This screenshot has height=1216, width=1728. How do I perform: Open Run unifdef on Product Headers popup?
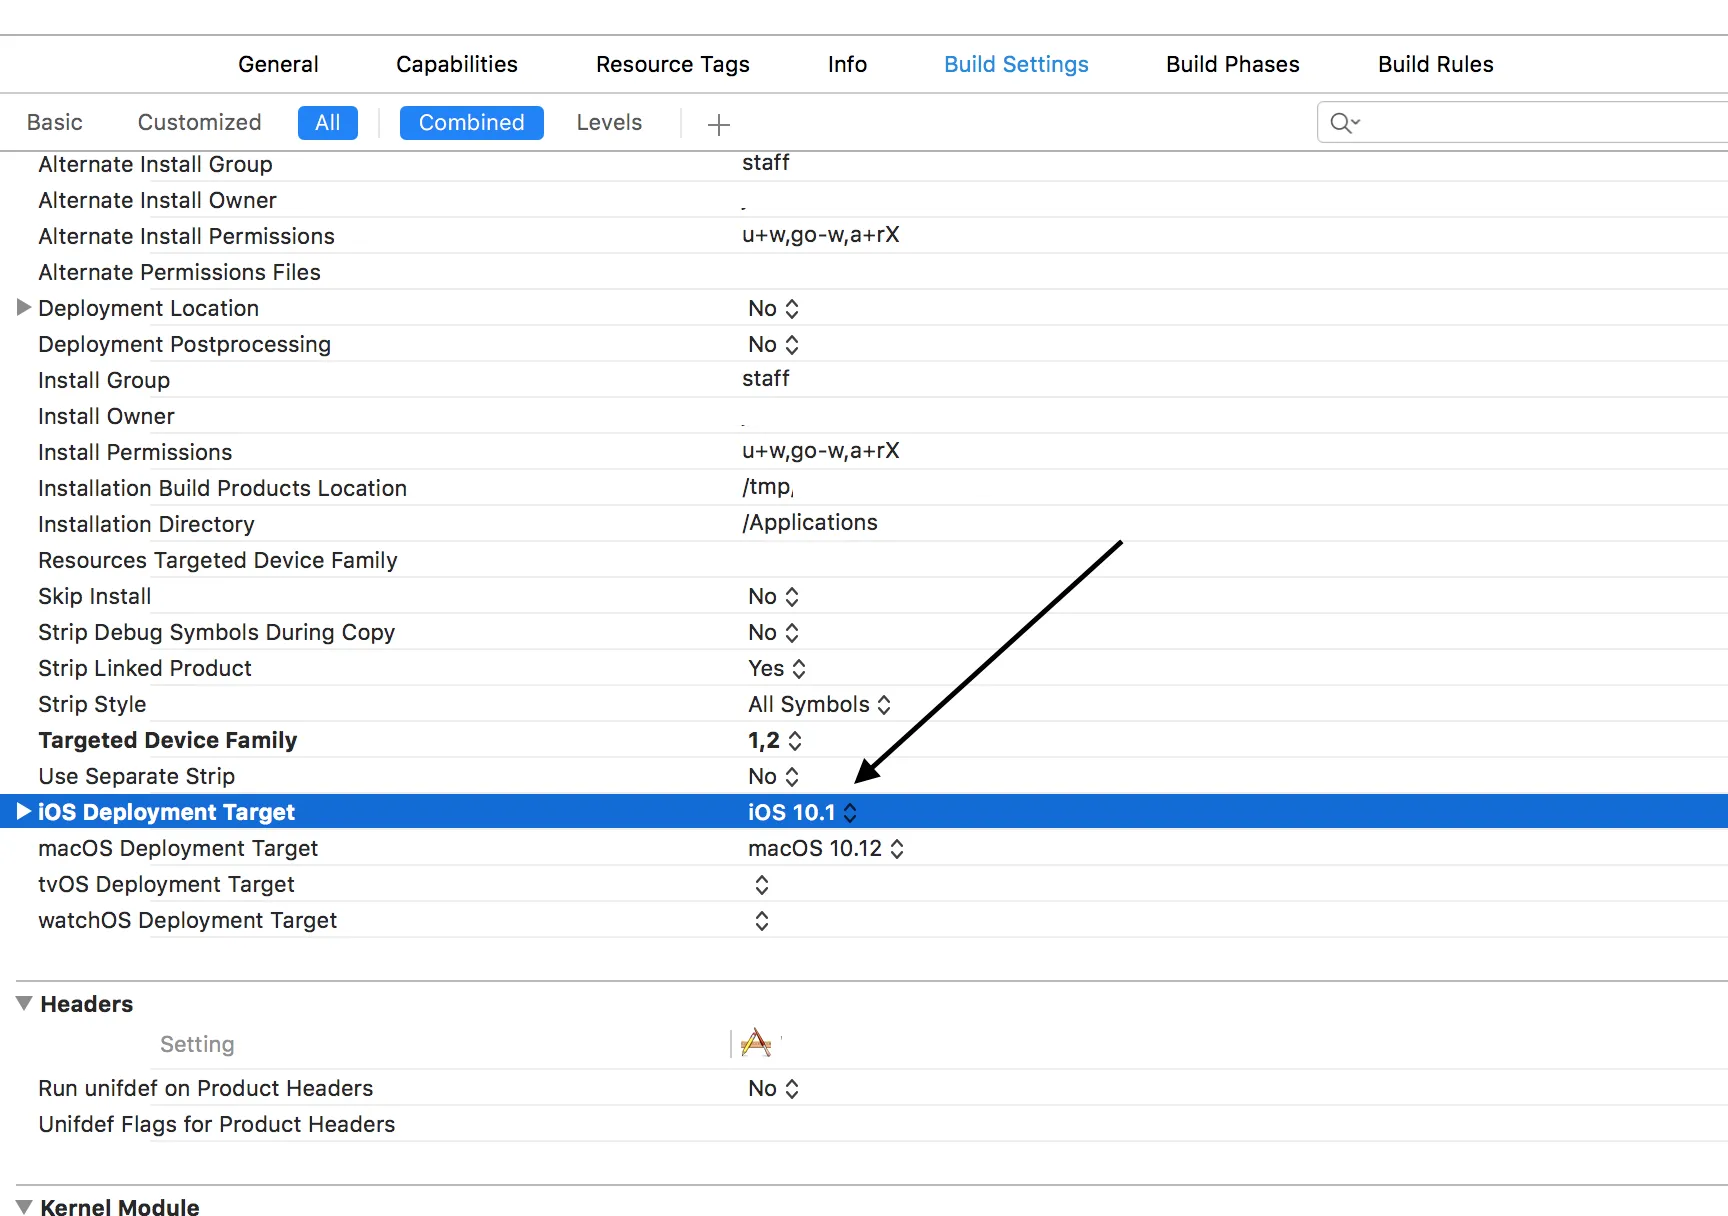click(x=773, y=1088)
